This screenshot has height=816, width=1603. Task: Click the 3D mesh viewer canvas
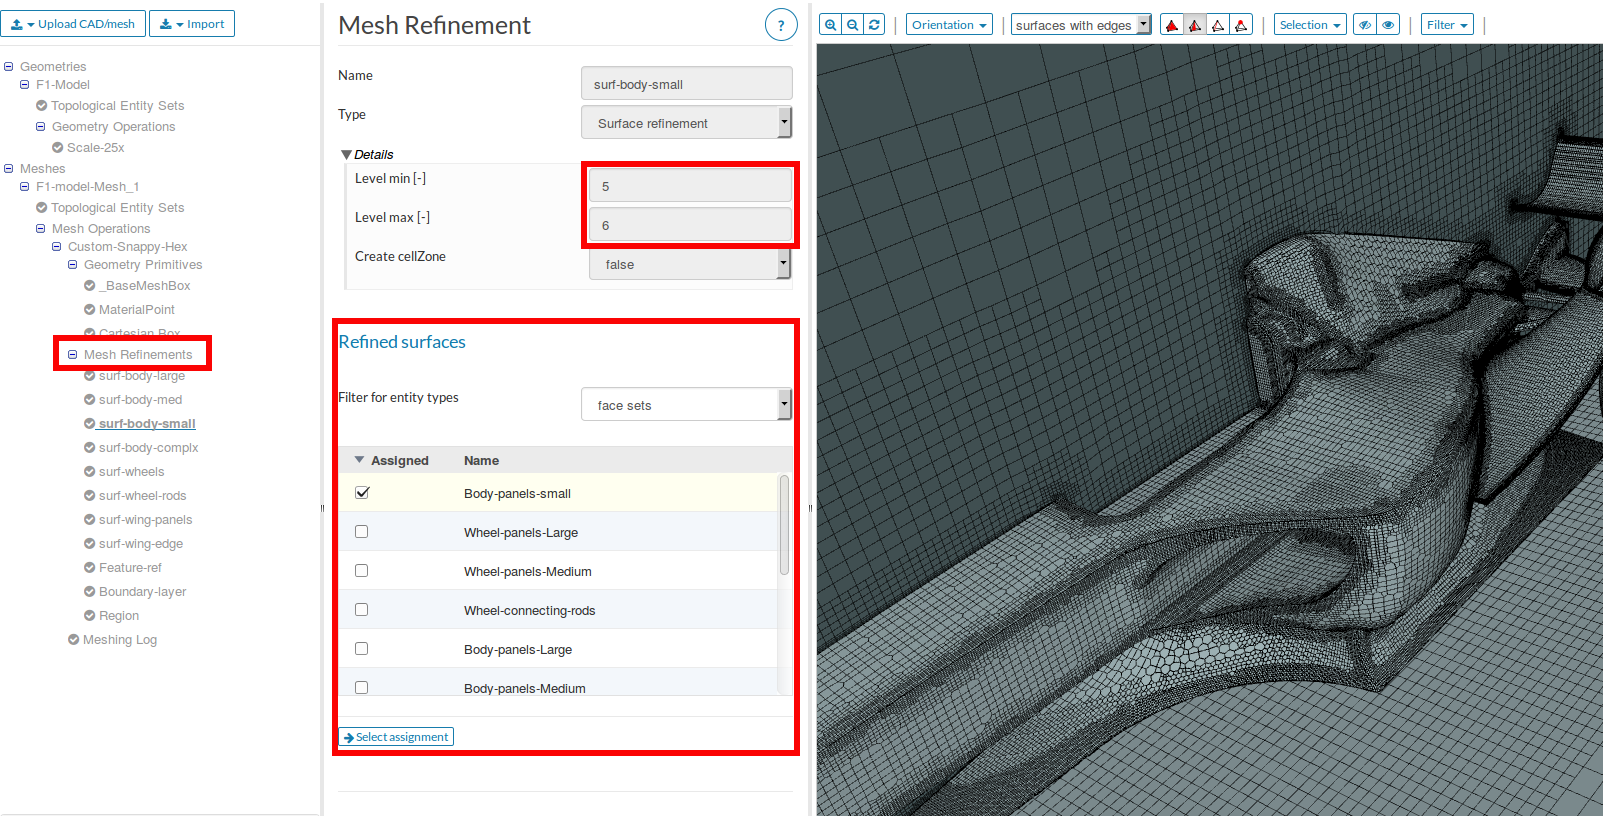pos(1210,430)
